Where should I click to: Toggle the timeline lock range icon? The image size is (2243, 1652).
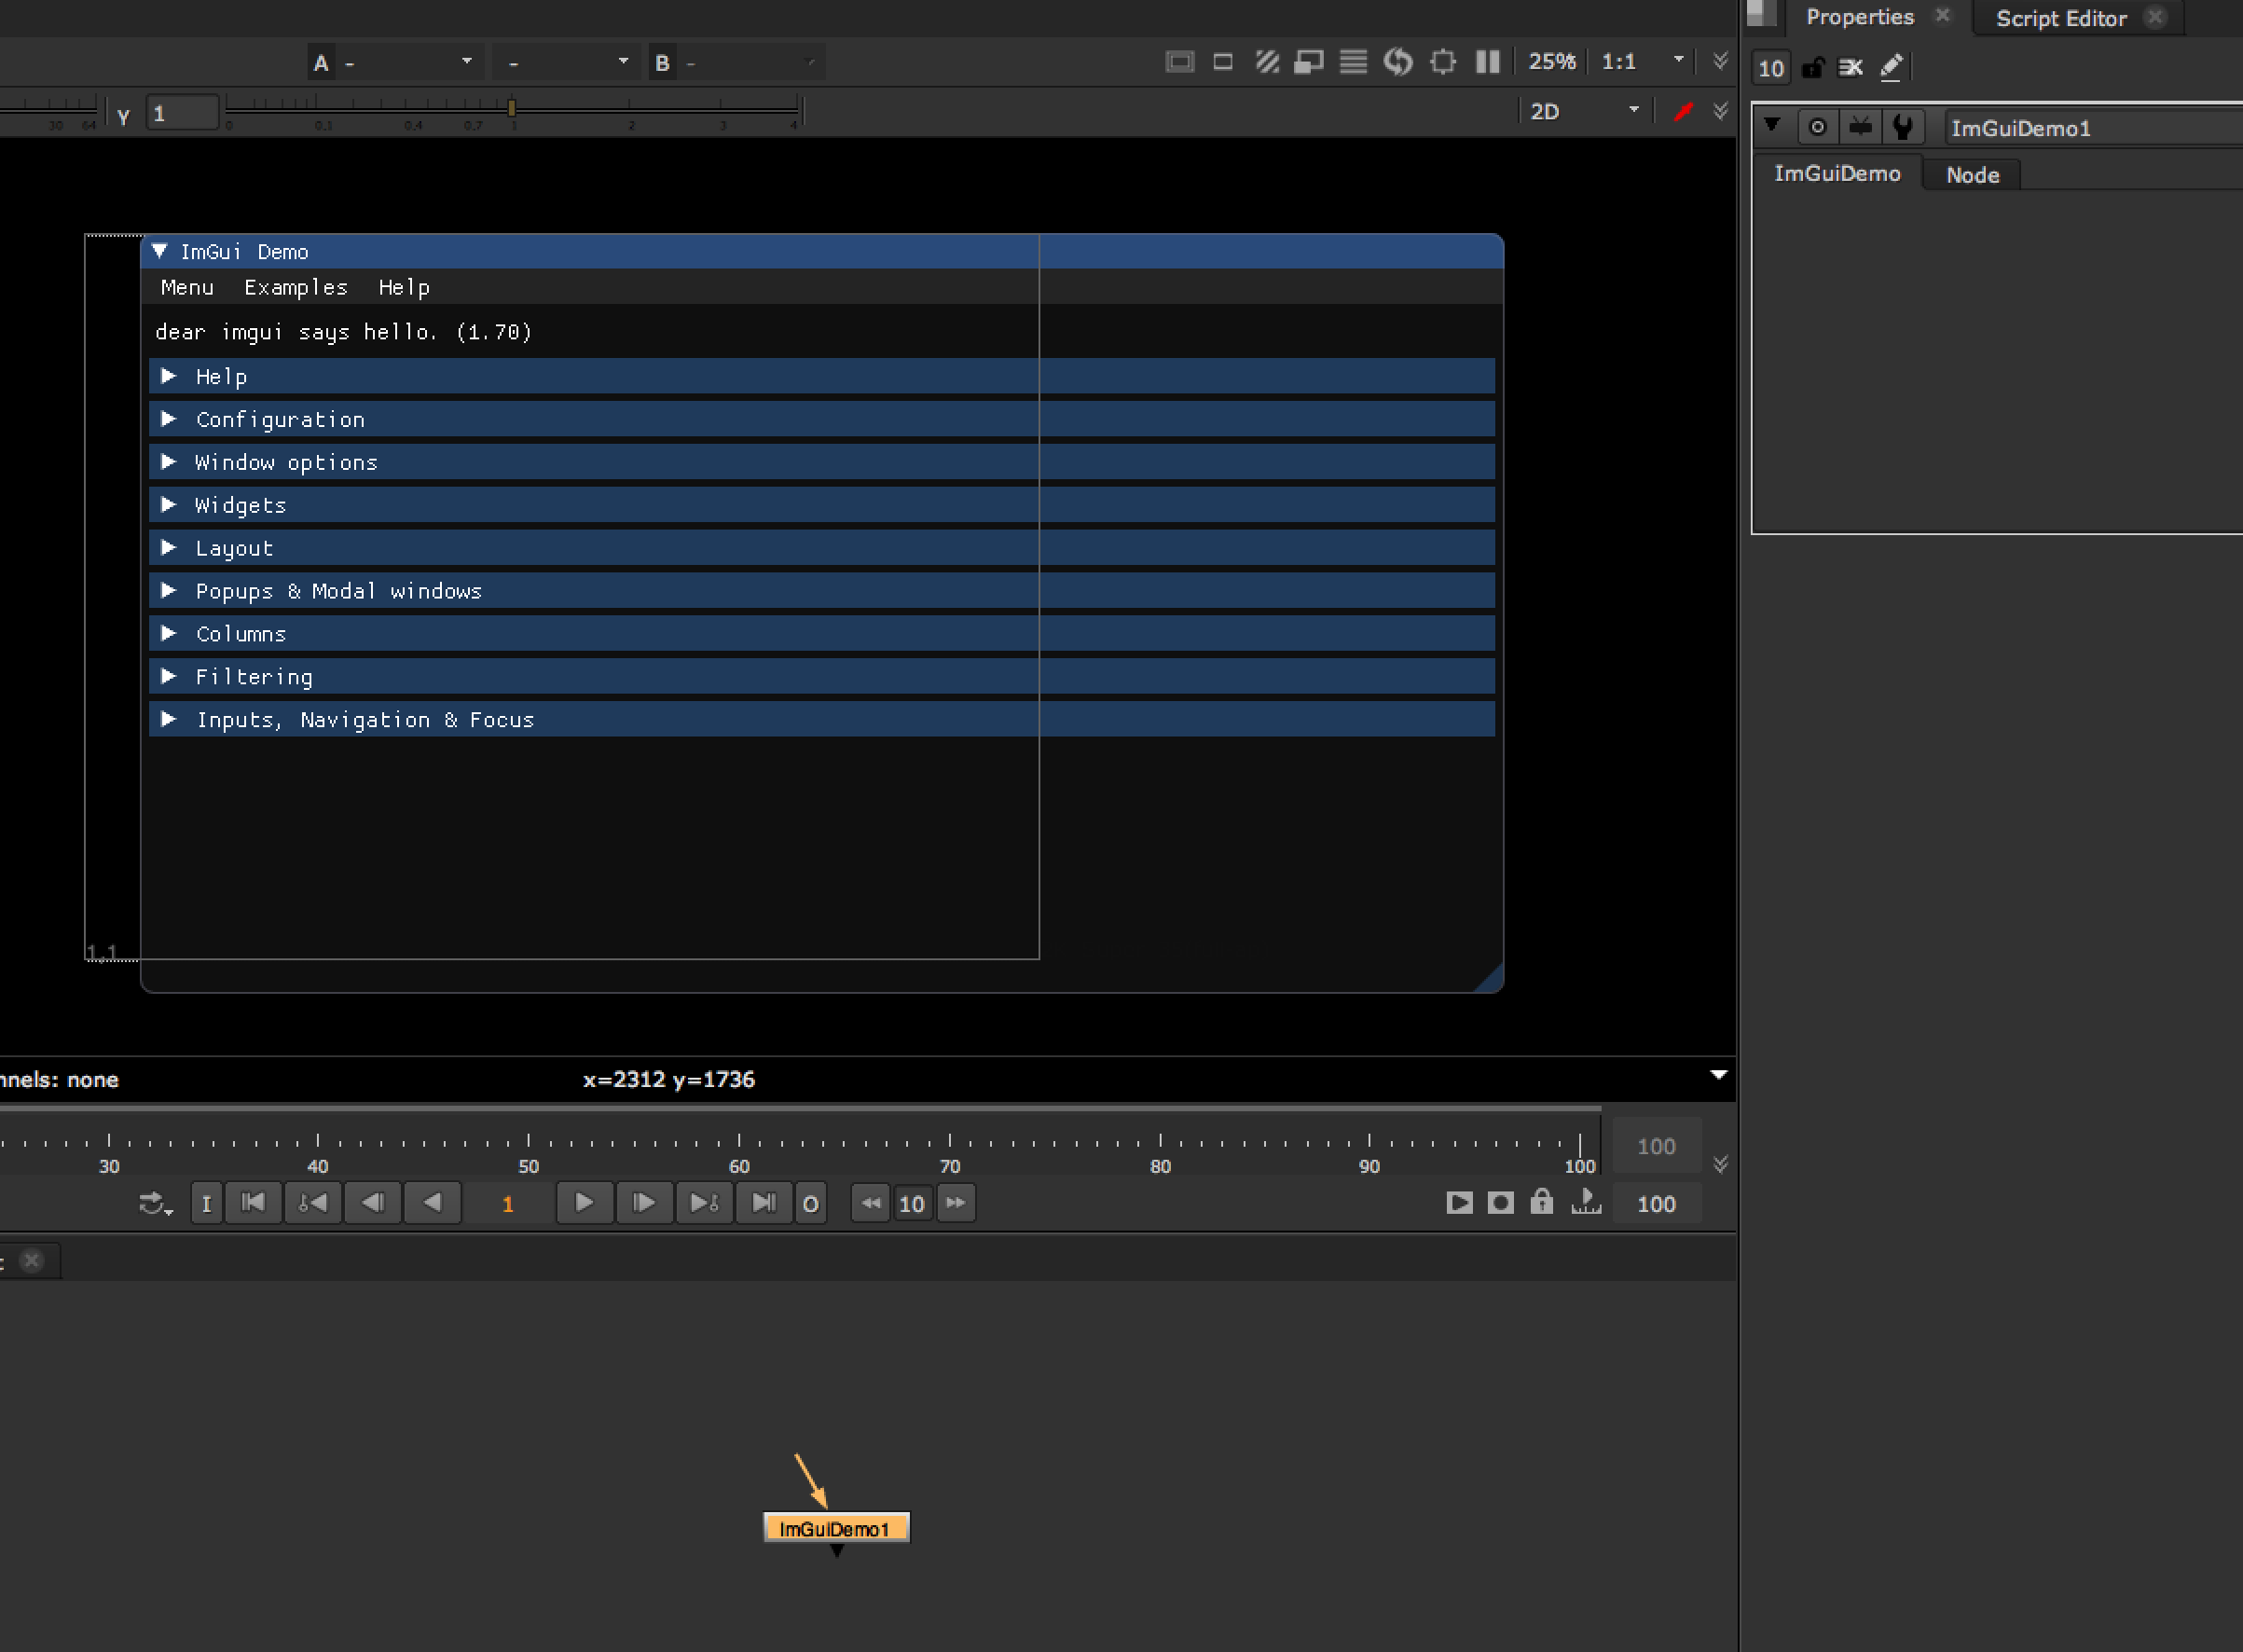pos(1541,1202)
